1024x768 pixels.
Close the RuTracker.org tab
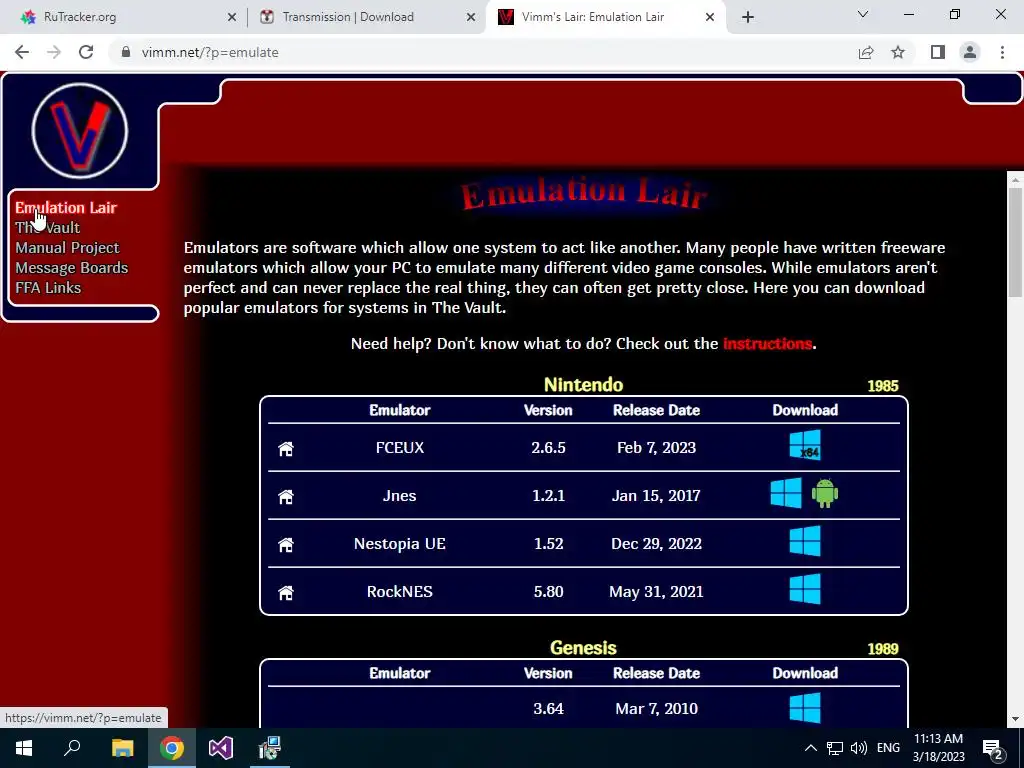[x=232, y=17]
